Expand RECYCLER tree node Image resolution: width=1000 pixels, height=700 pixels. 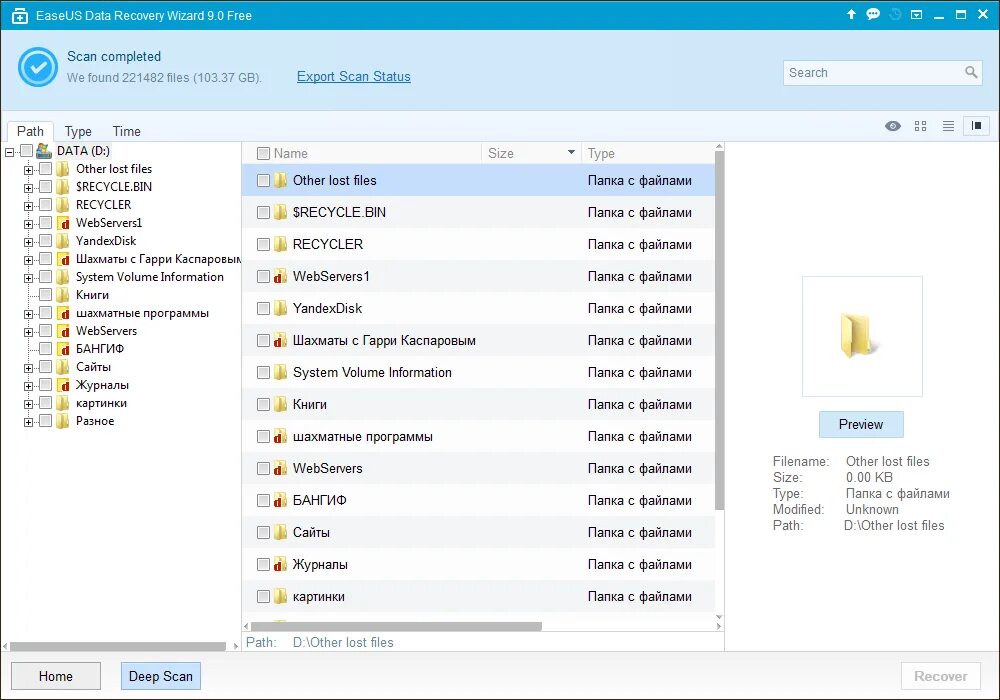point(28,206)
